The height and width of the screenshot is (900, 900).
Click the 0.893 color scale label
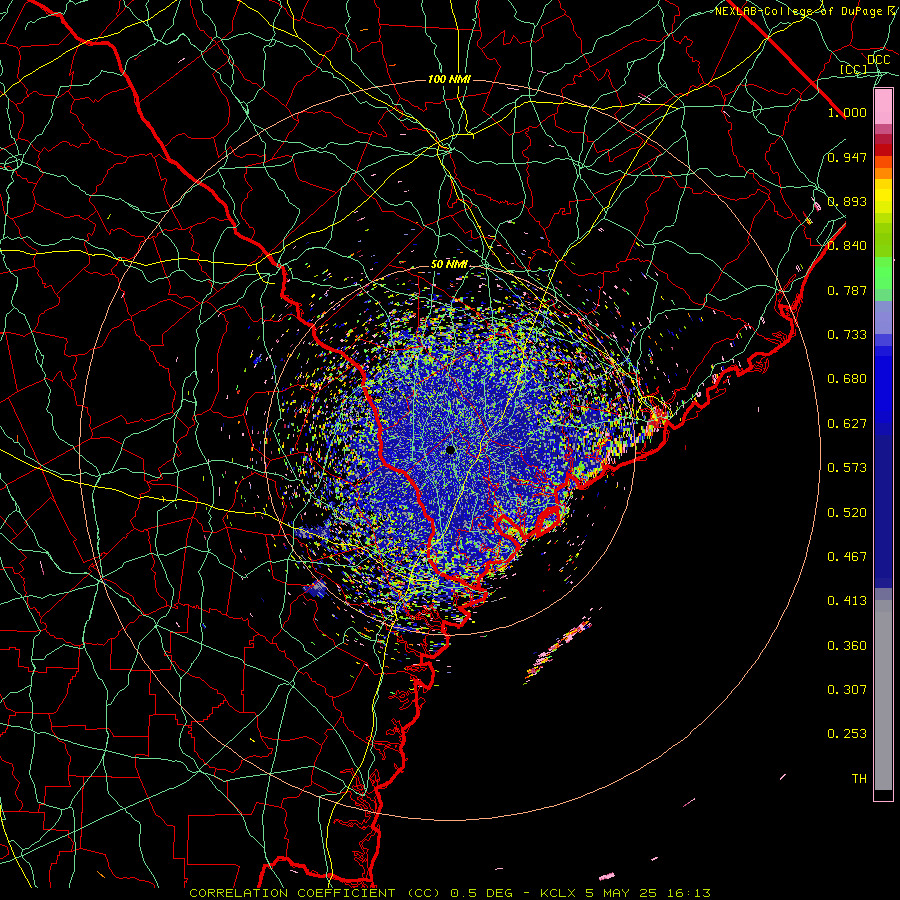[x=847, y=201]
